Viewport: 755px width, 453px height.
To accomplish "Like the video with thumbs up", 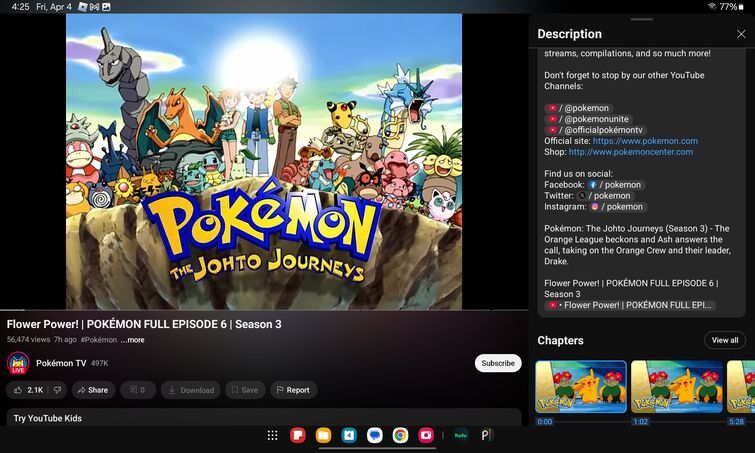I will 28,390.
